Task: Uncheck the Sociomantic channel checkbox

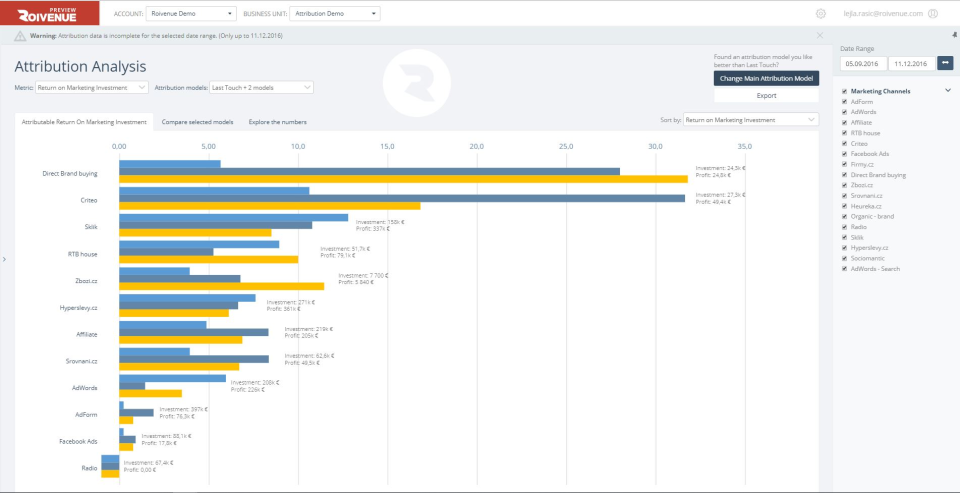Action: click(845, 258)
